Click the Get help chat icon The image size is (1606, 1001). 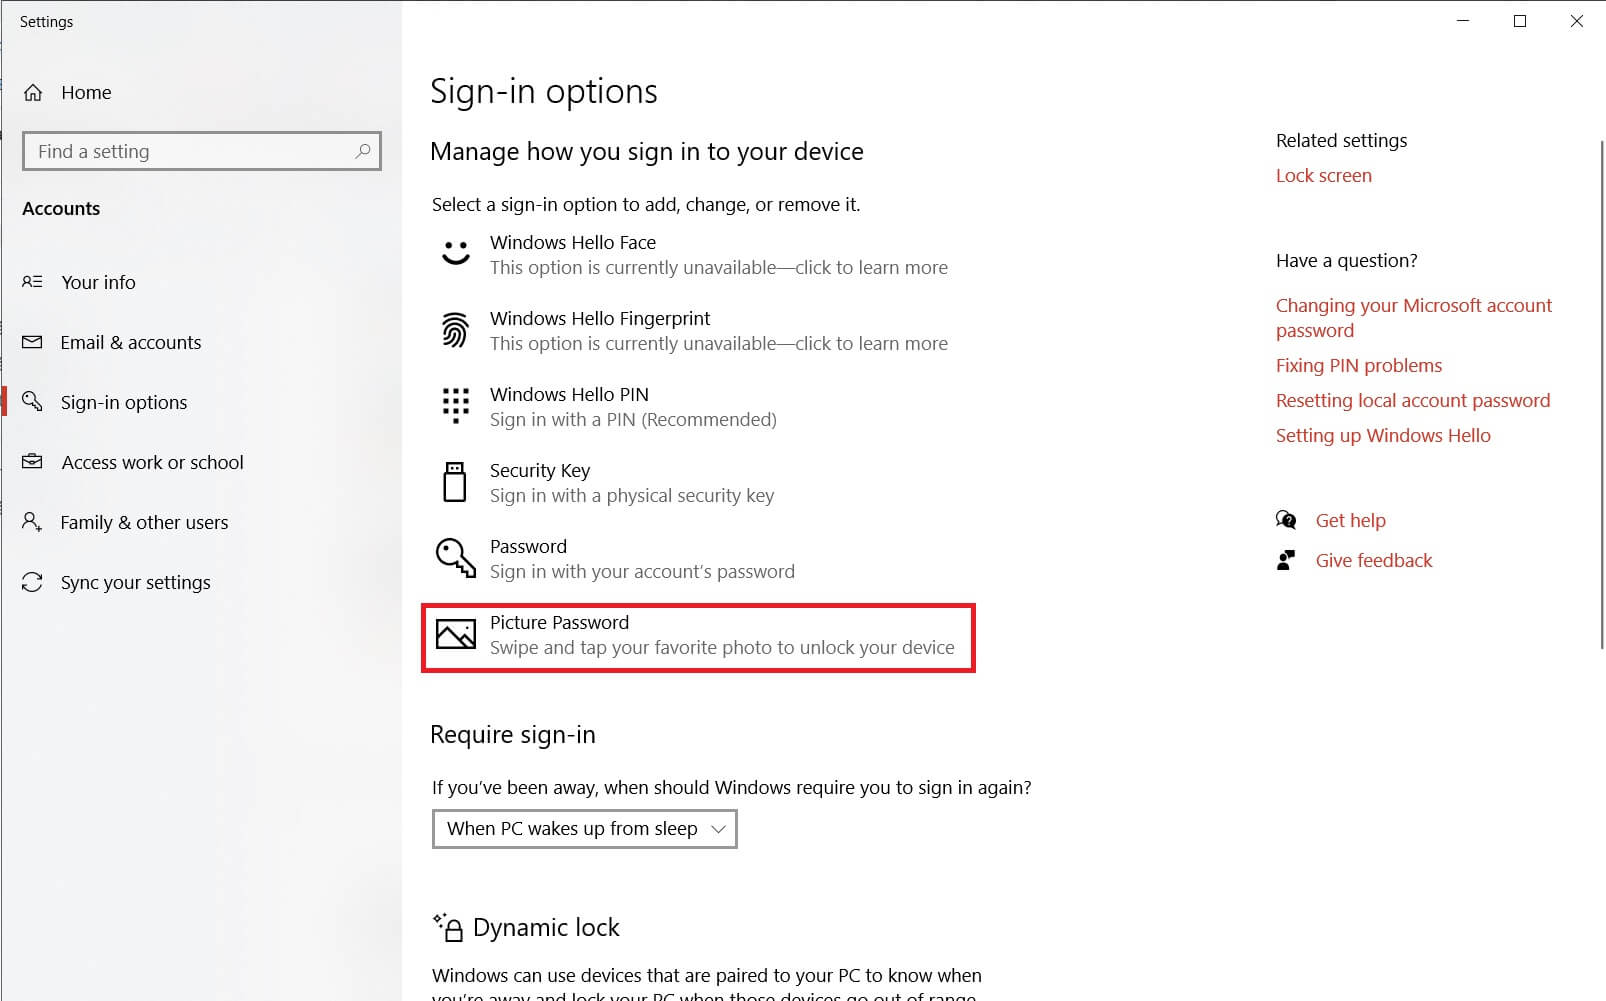1286,520
